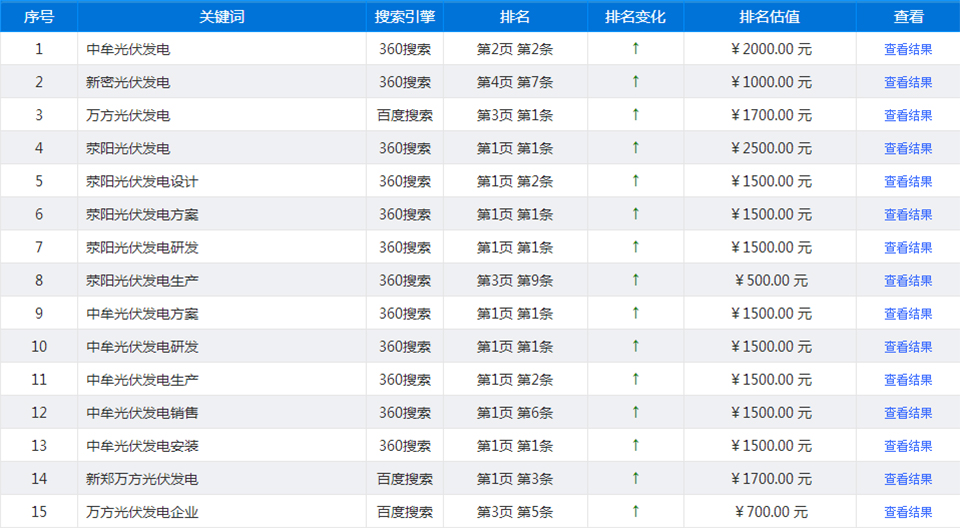Click ranking 第3页 第5条

(x=515, y=512)
